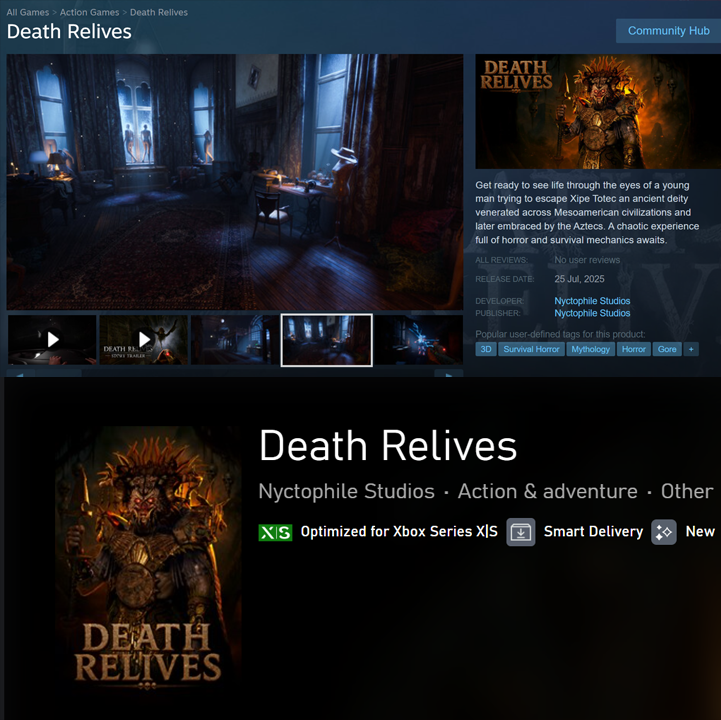Click the No user reviews text
721x720 pixels.
pos(587,260)
